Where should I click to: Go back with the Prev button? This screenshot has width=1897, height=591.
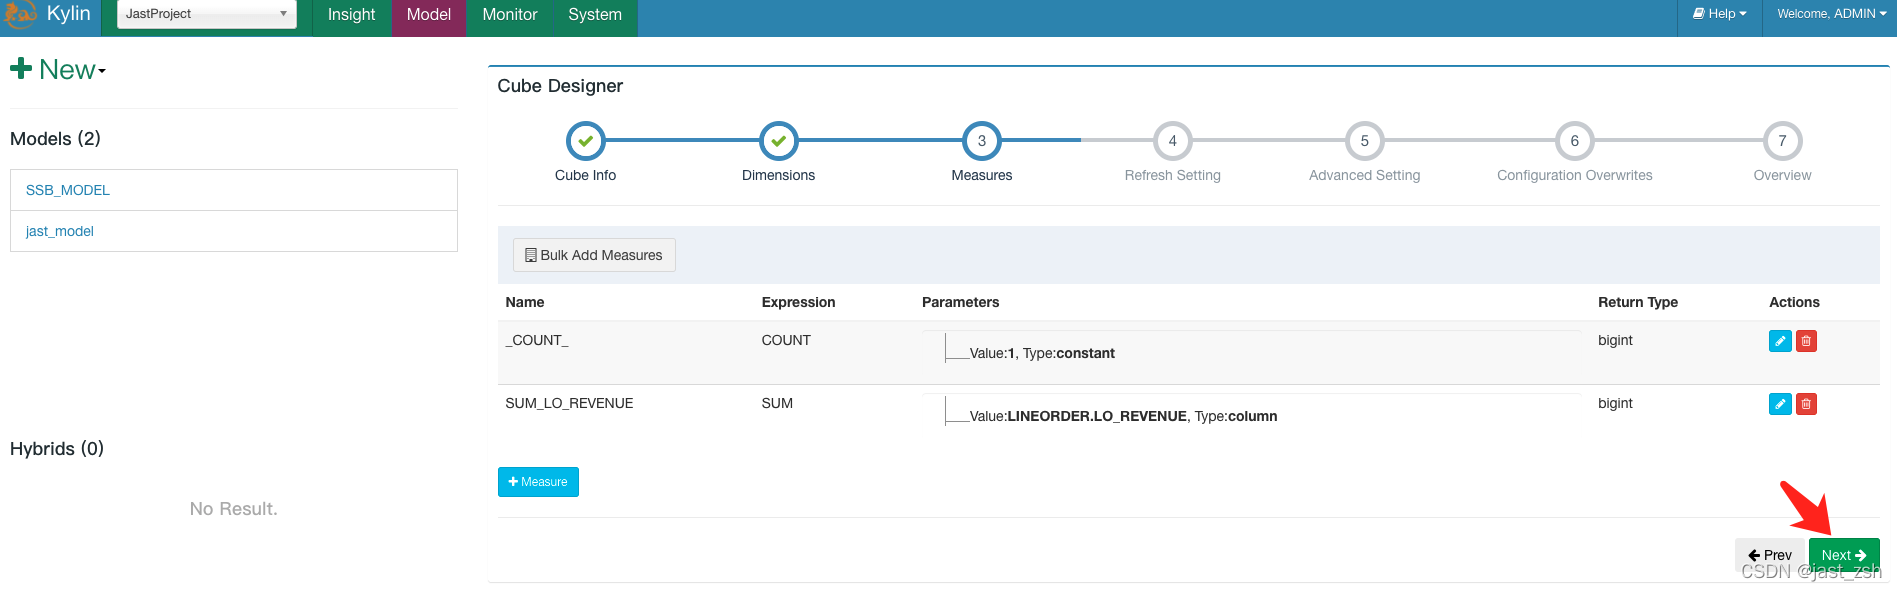(1770, 555)
